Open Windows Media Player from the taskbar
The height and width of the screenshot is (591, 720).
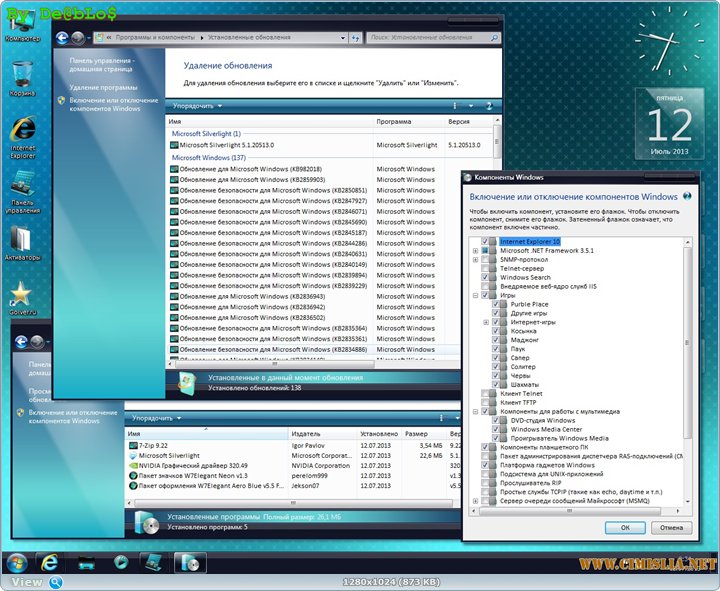tap(121, 561)
